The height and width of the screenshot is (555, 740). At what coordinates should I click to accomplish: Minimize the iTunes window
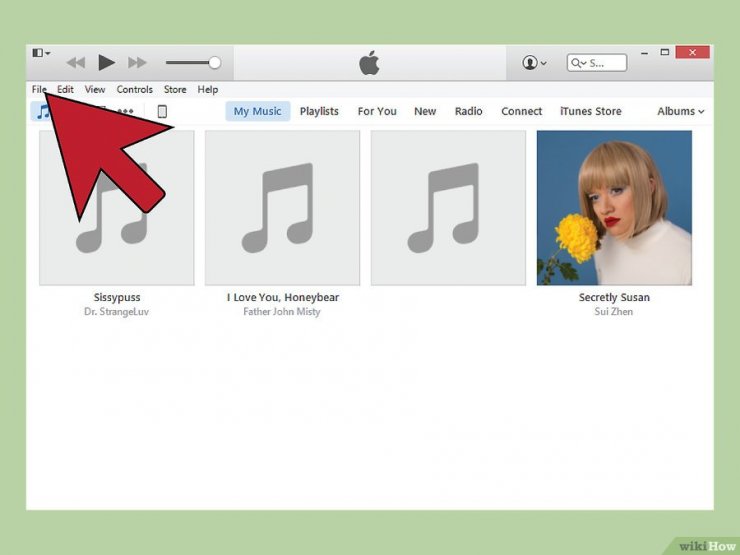click(644, 53)
